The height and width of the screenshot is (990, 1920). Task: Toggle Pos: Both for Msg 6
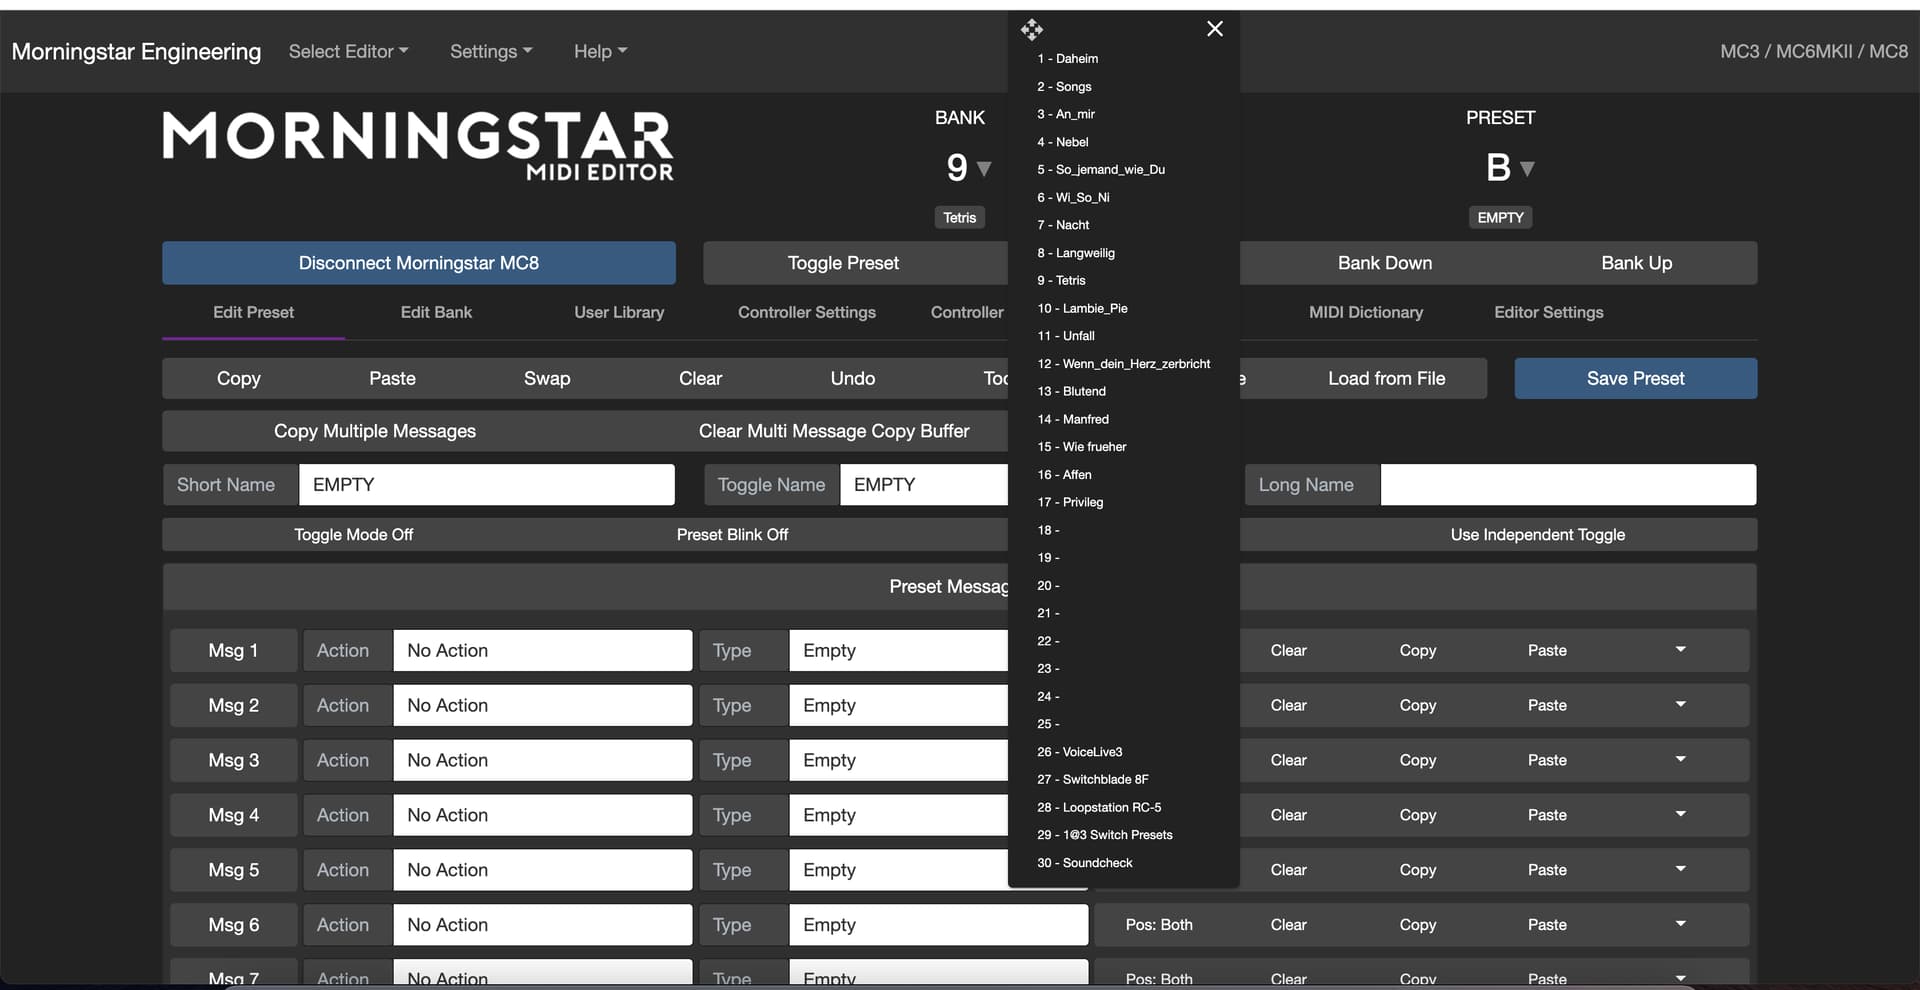(x=1159, y=925)
